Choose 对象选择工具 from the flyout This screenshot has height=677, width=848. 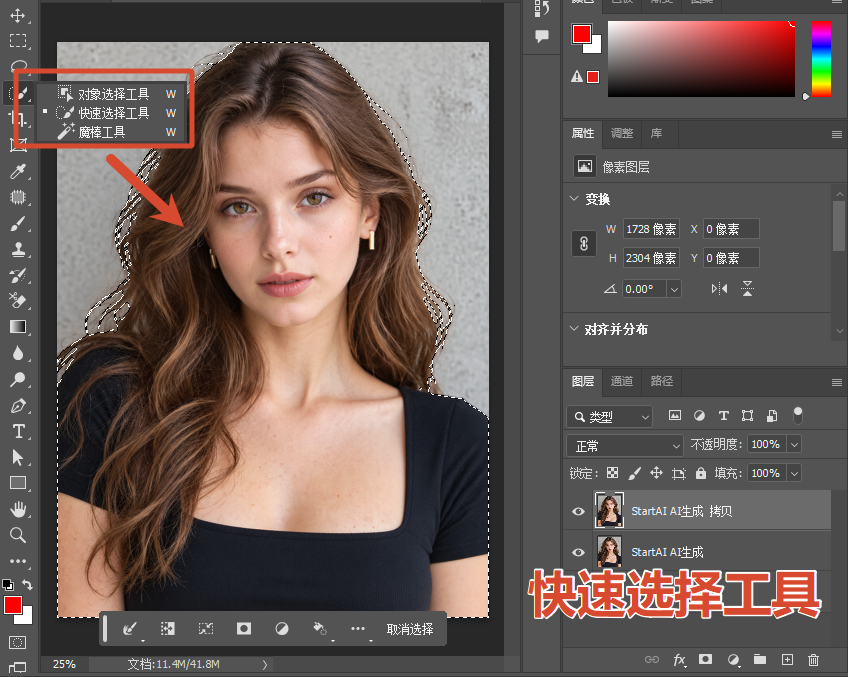(x=112, y=94)
